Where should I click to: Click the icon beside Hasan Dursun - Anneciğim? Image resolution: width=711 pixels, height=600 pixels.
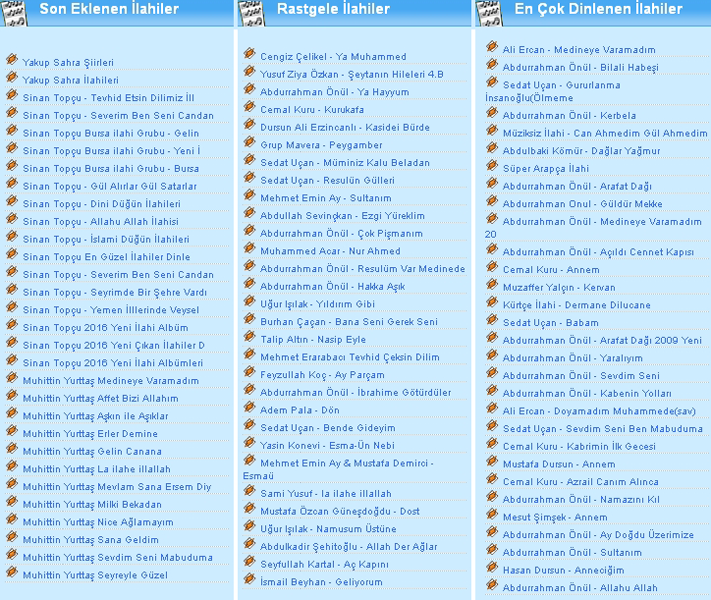492,567
